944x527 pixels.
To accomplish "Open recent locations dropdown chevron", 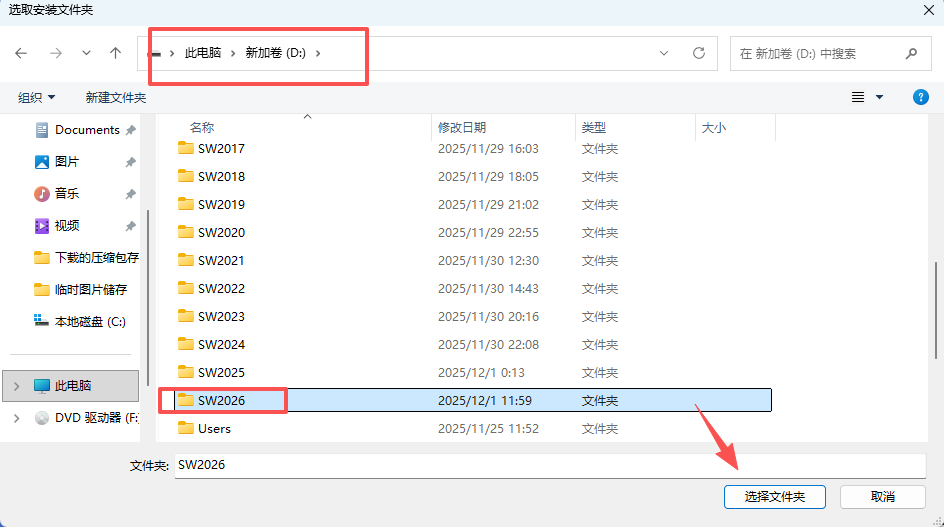I will point(87,53).
